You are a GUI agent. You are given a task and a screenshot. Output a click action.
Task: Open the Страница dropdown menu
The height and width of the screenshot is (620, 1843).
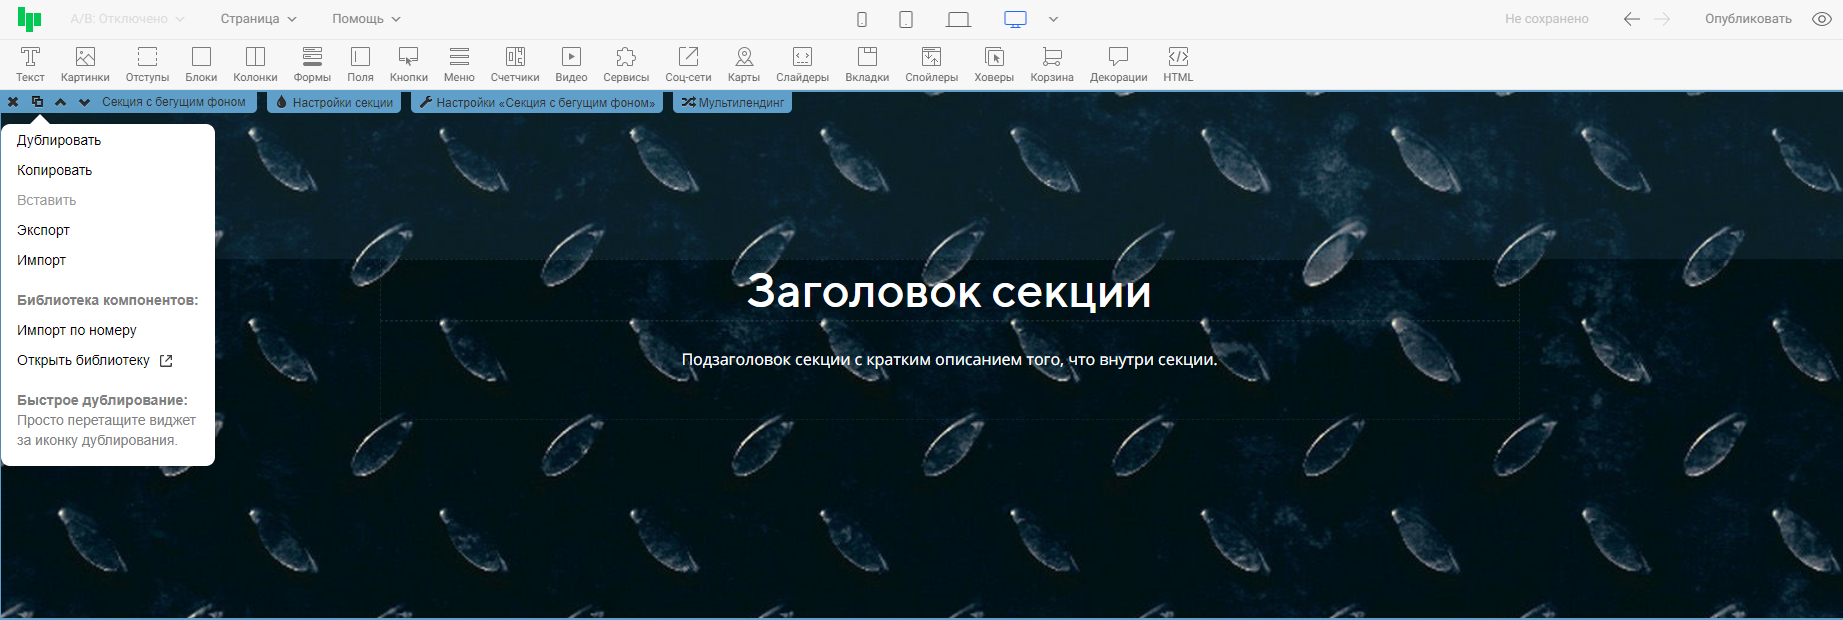point(258,19)
